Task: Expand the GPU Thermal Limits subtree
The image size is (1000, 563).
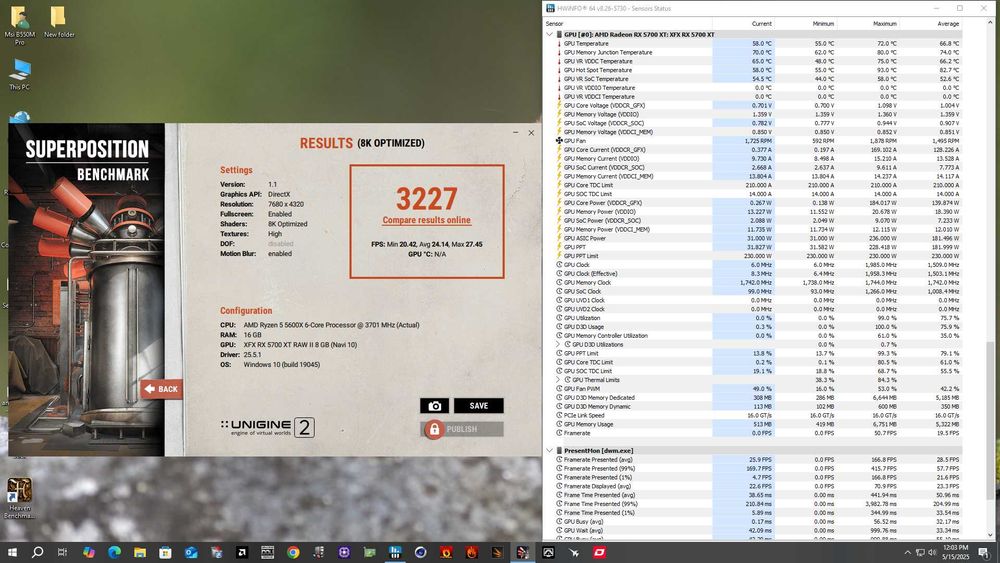Action: 559,379
